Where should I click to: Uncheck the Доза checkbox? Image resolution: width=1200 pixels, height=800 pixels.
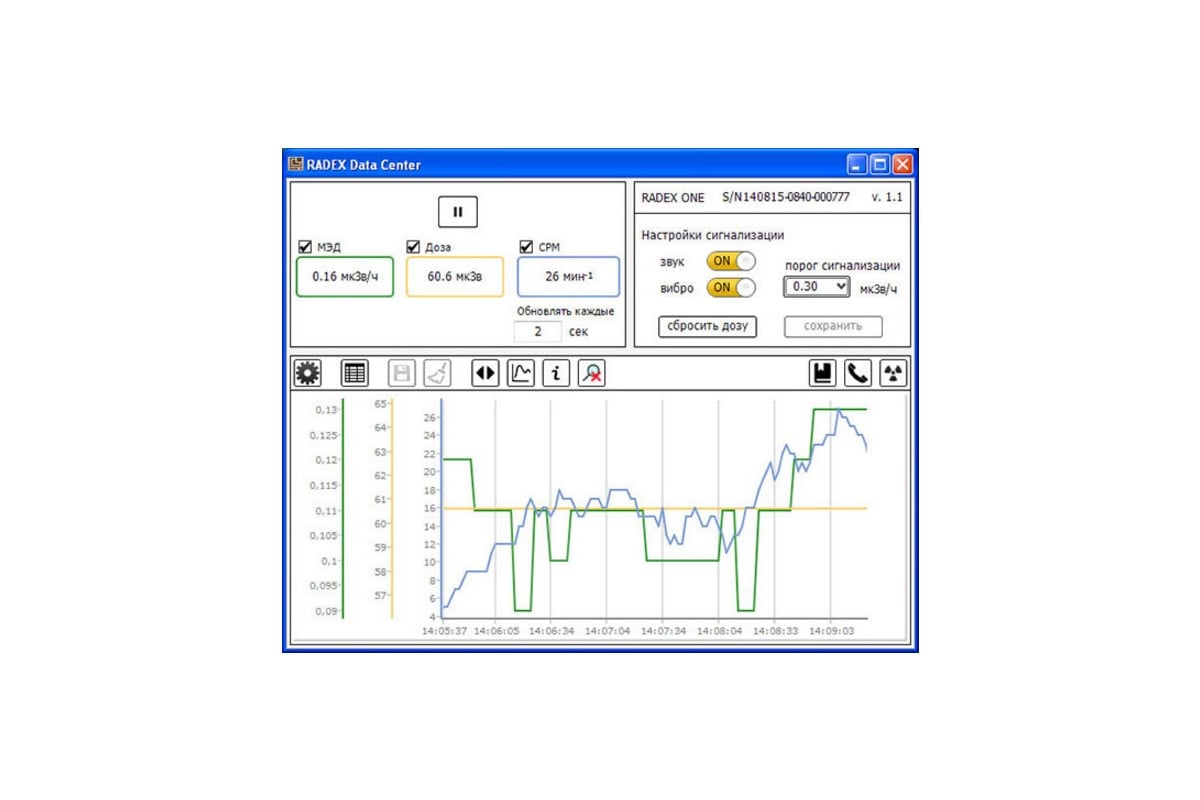(413, 247)
